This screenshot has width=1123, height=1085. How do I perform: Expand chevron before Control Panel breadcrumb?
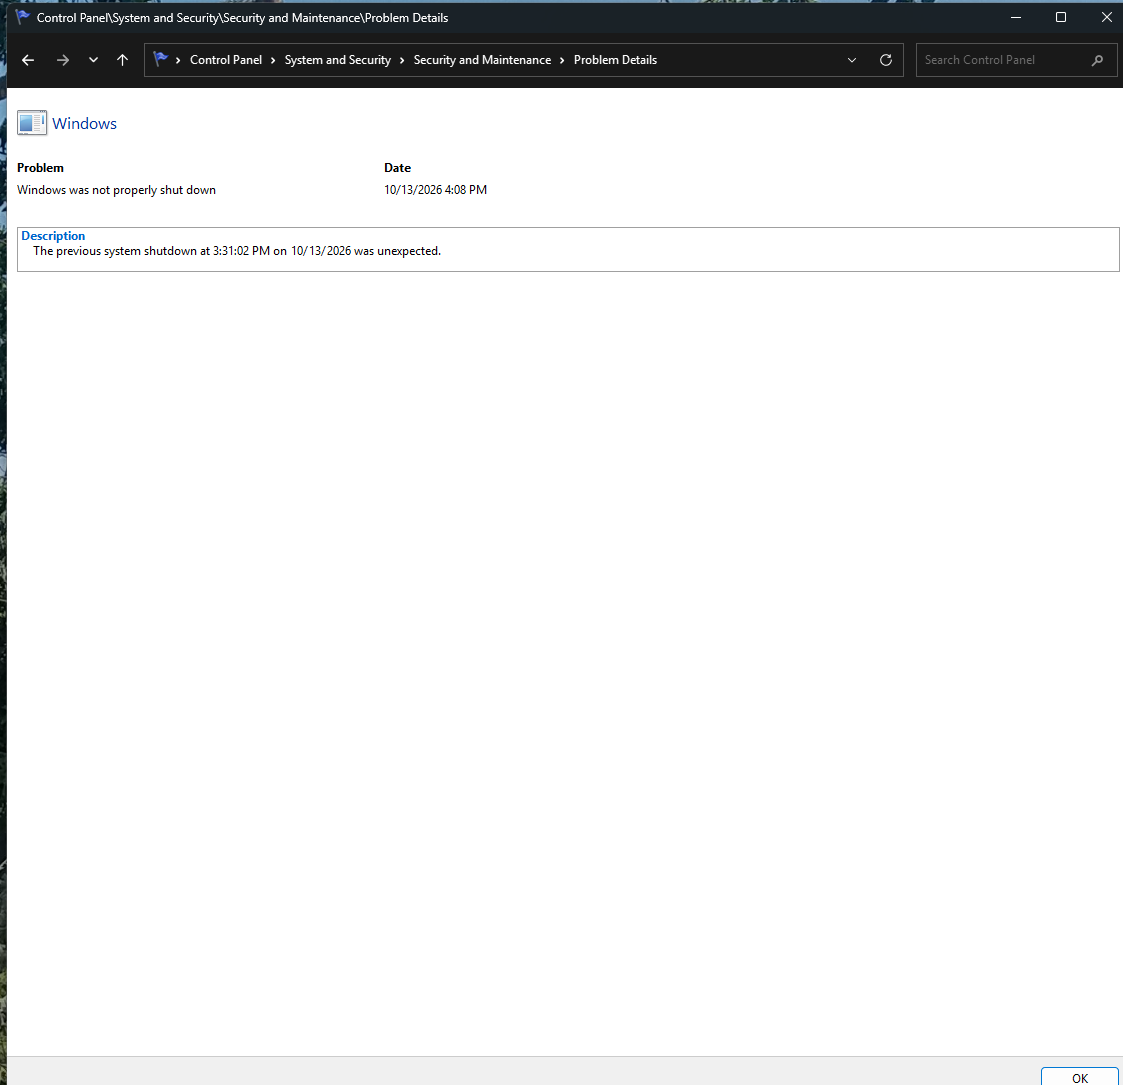point(178,60)
